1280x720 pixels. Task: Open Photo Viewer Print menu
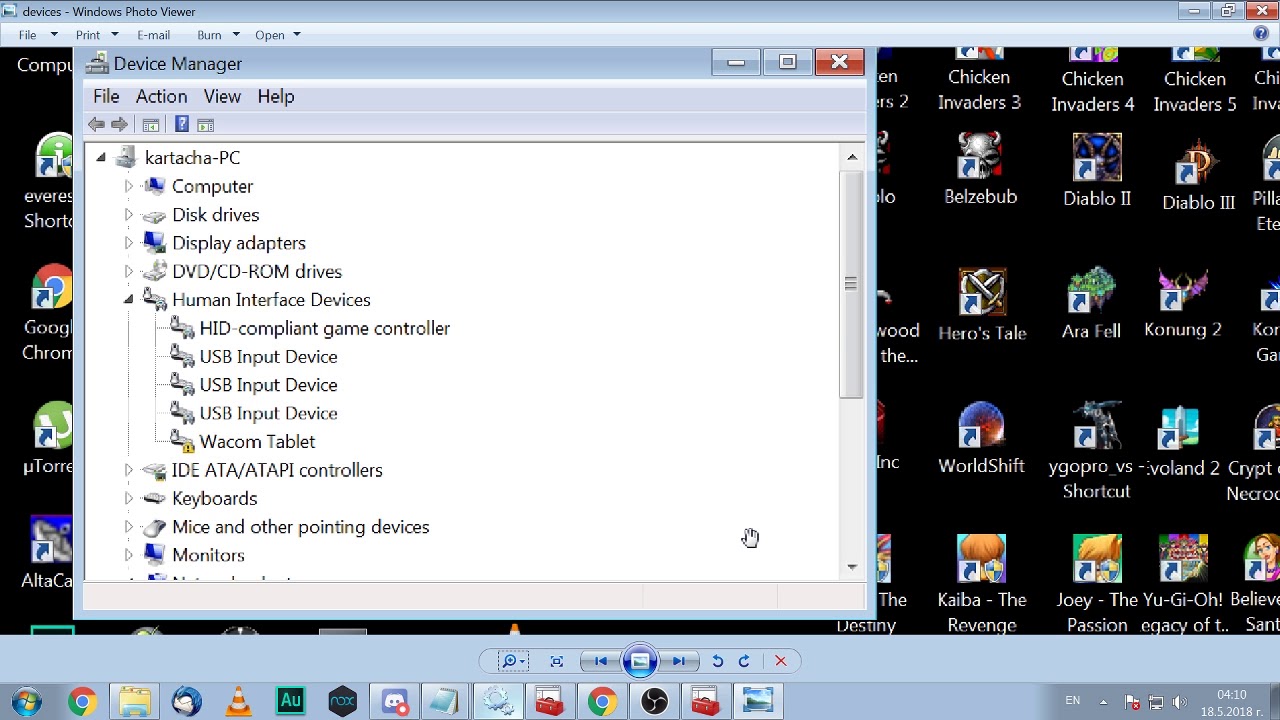pyautogui.click(x=96, y=35)
